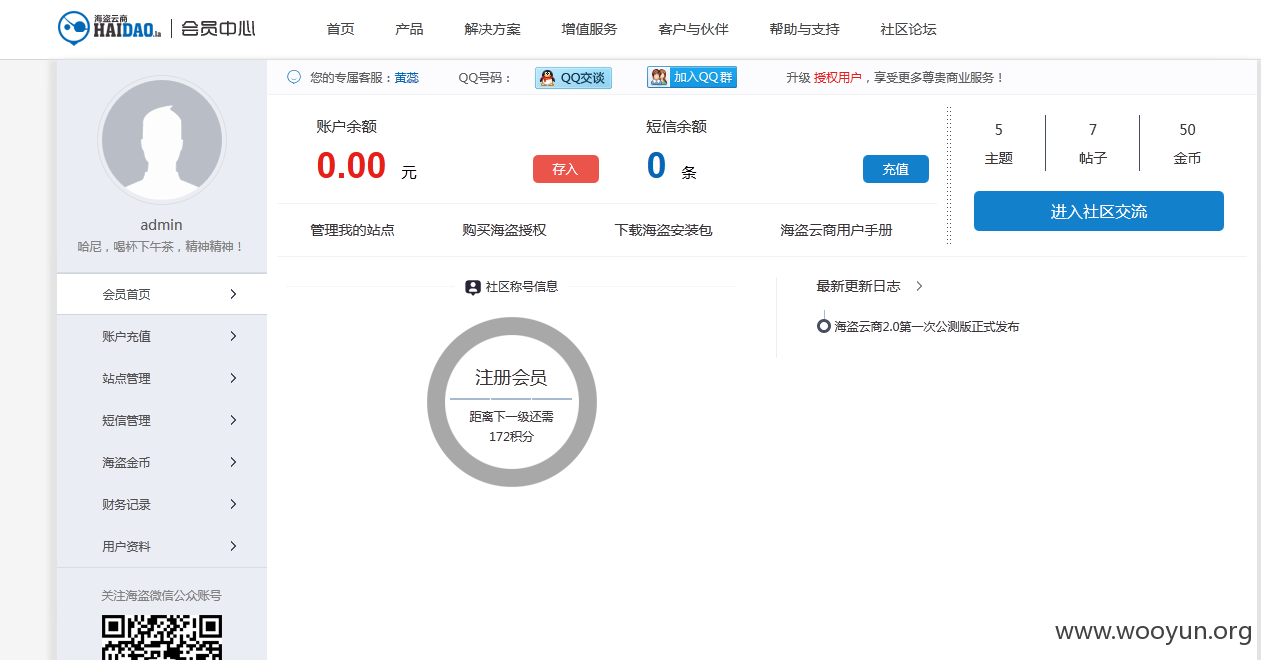Screen dimensions: 1261x660
Task: Click the admin username text
Action: click(x=162, y=225)
